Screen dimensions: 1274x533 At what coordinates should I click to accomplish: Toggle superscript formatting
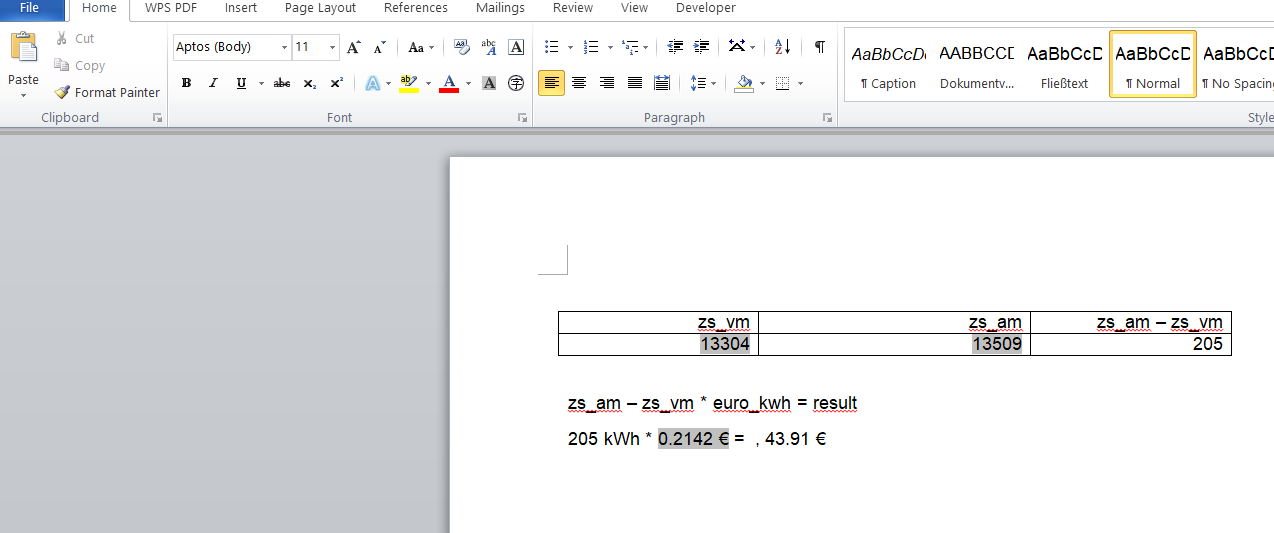(x=337, y=83)
